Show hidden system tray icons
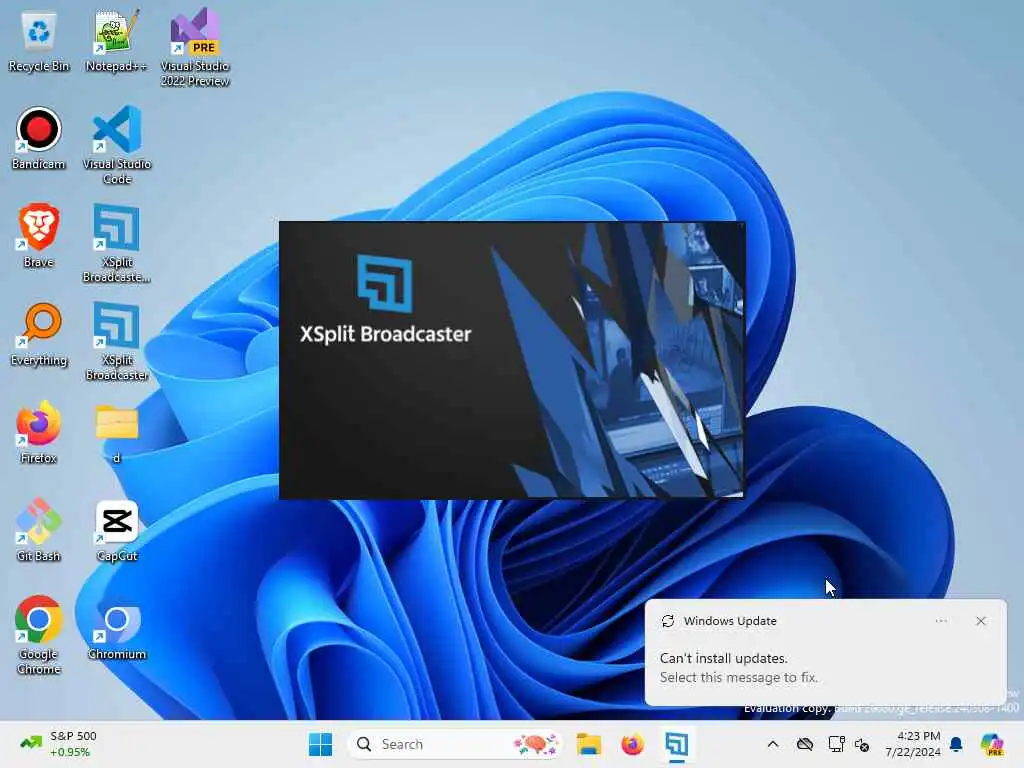 [773, 744]
